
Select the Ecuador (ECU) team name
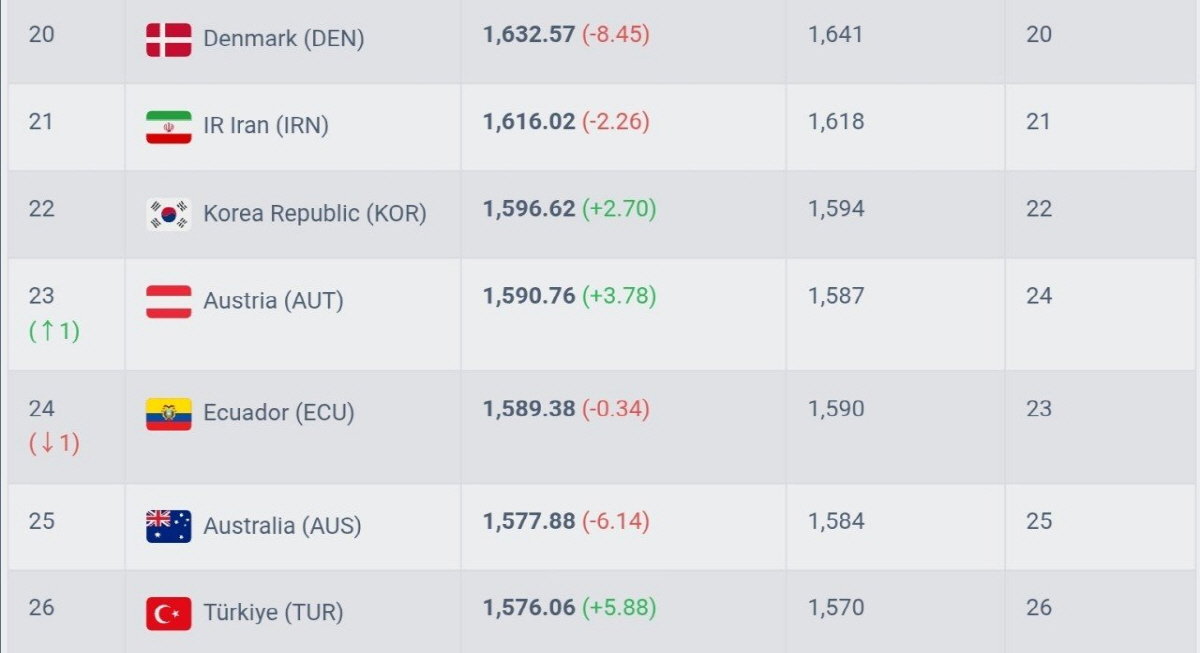(278, 413)
